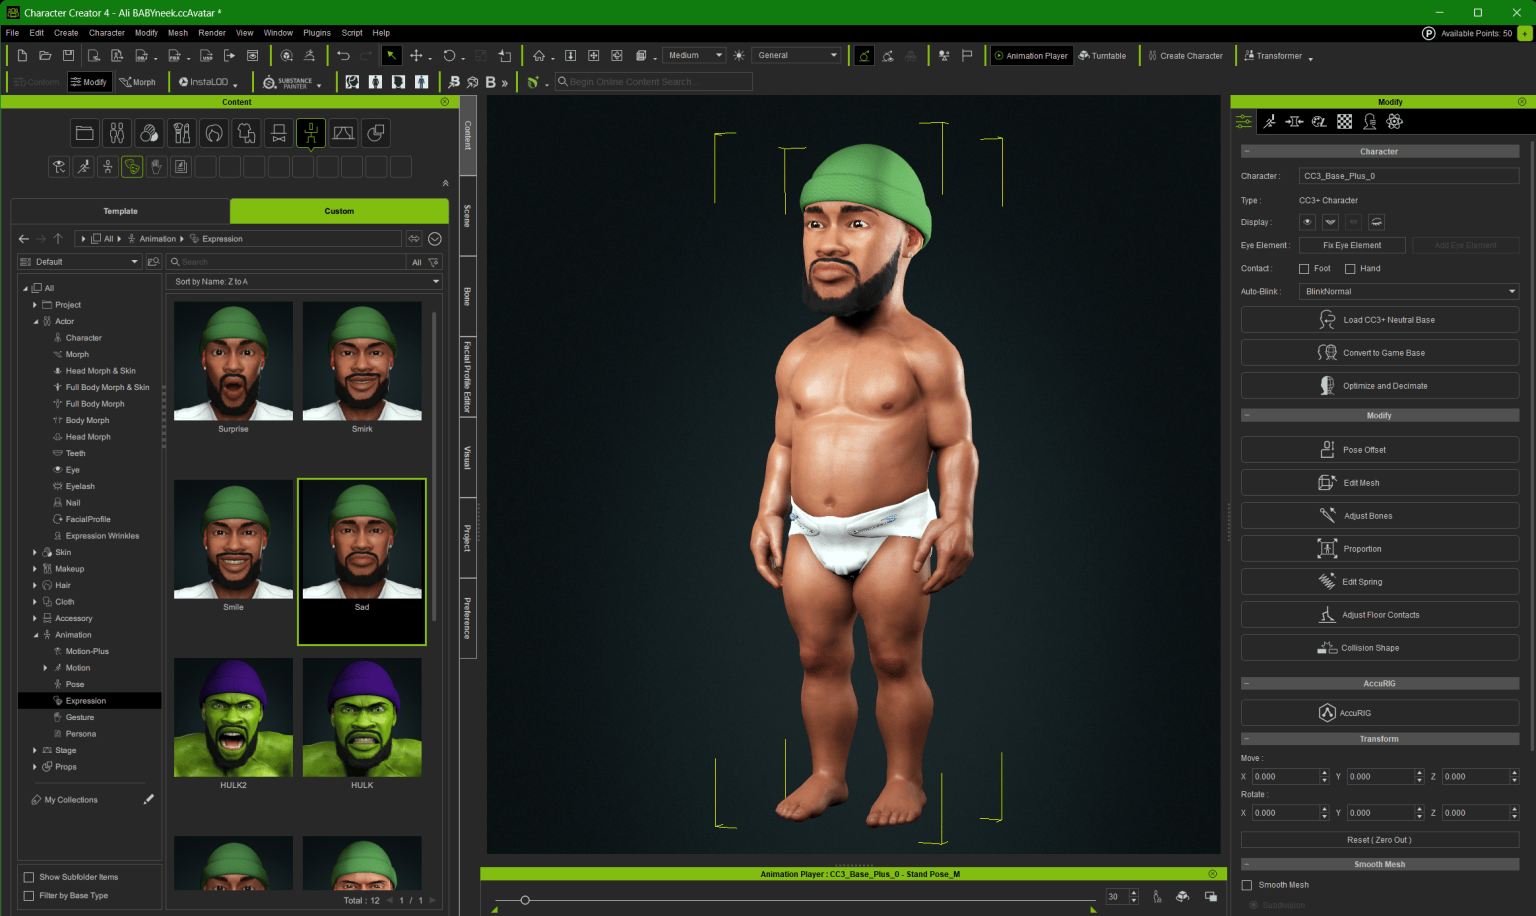Check Filter by Base Type
This screenshot has height=916, width=1536.
pyautogui.click(x=29, y=896)
